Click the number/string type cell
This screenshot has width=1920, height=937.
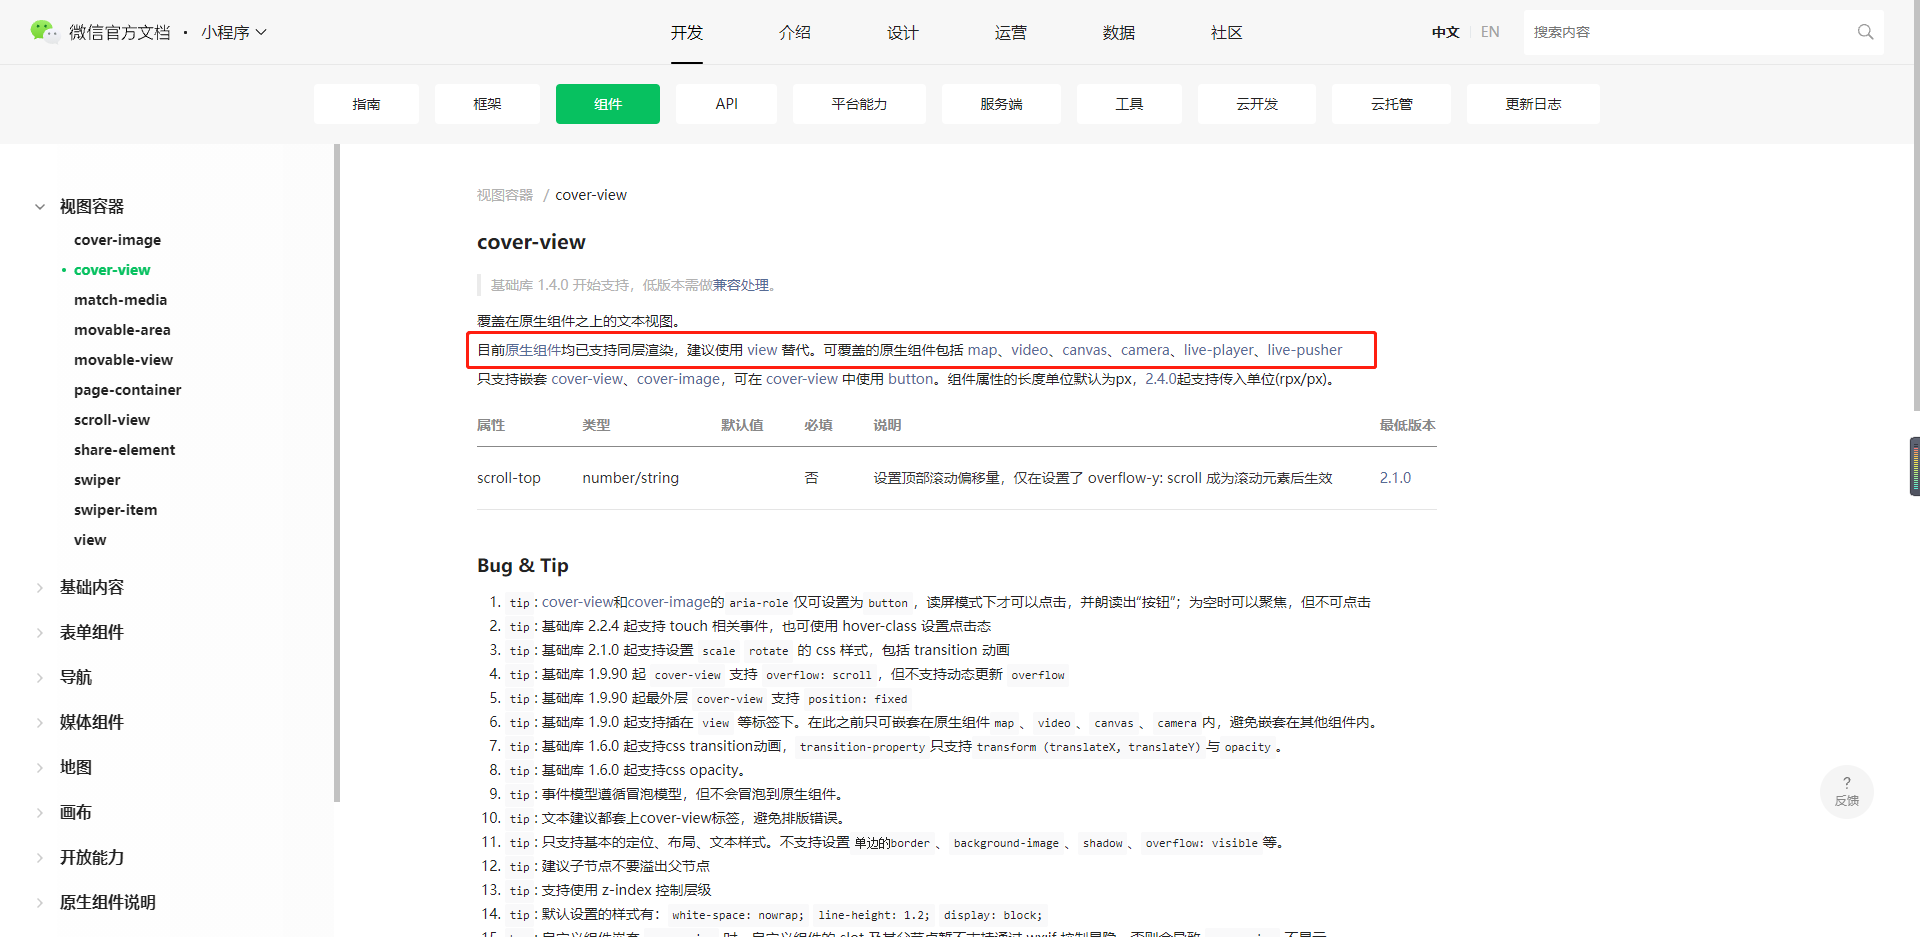pyautogui.click(x=631, y=478)
